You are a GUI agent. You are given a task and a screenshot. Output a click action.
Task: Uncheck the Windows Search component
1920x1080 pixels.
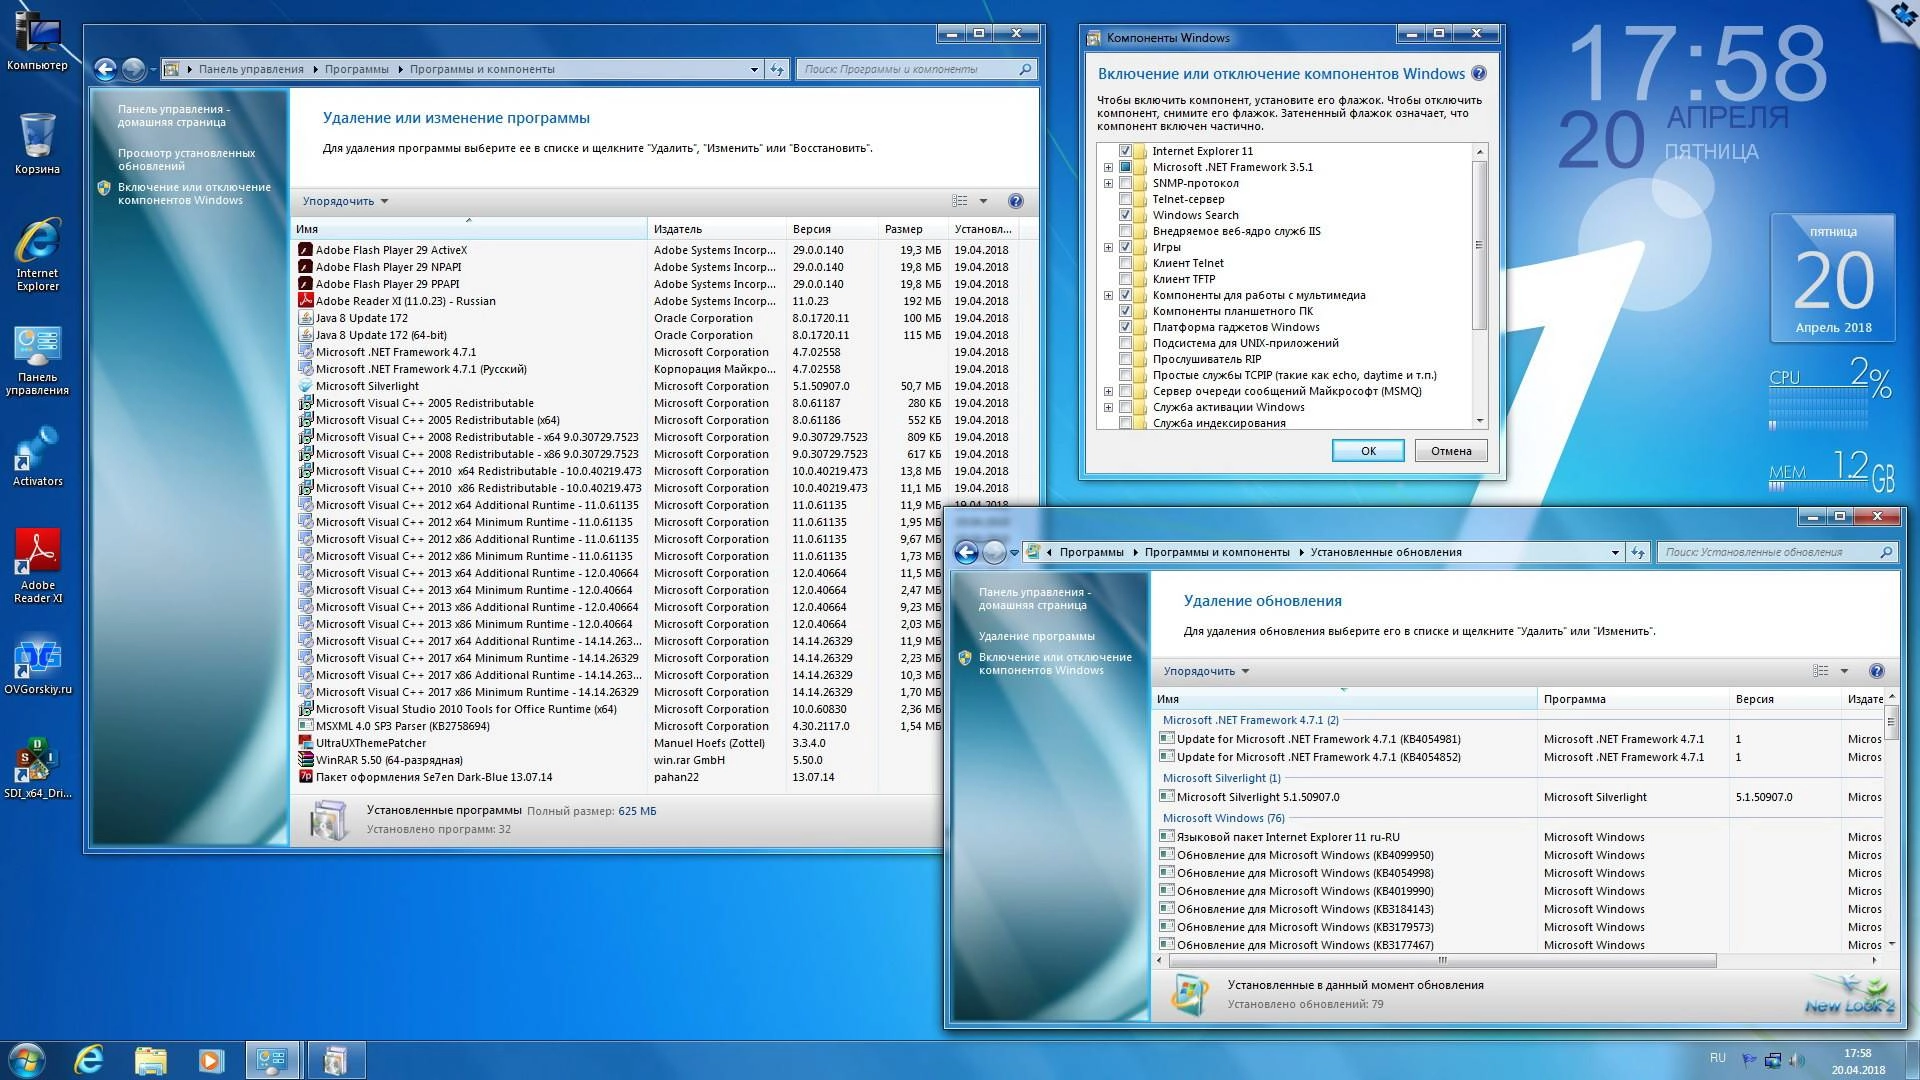1127,214
